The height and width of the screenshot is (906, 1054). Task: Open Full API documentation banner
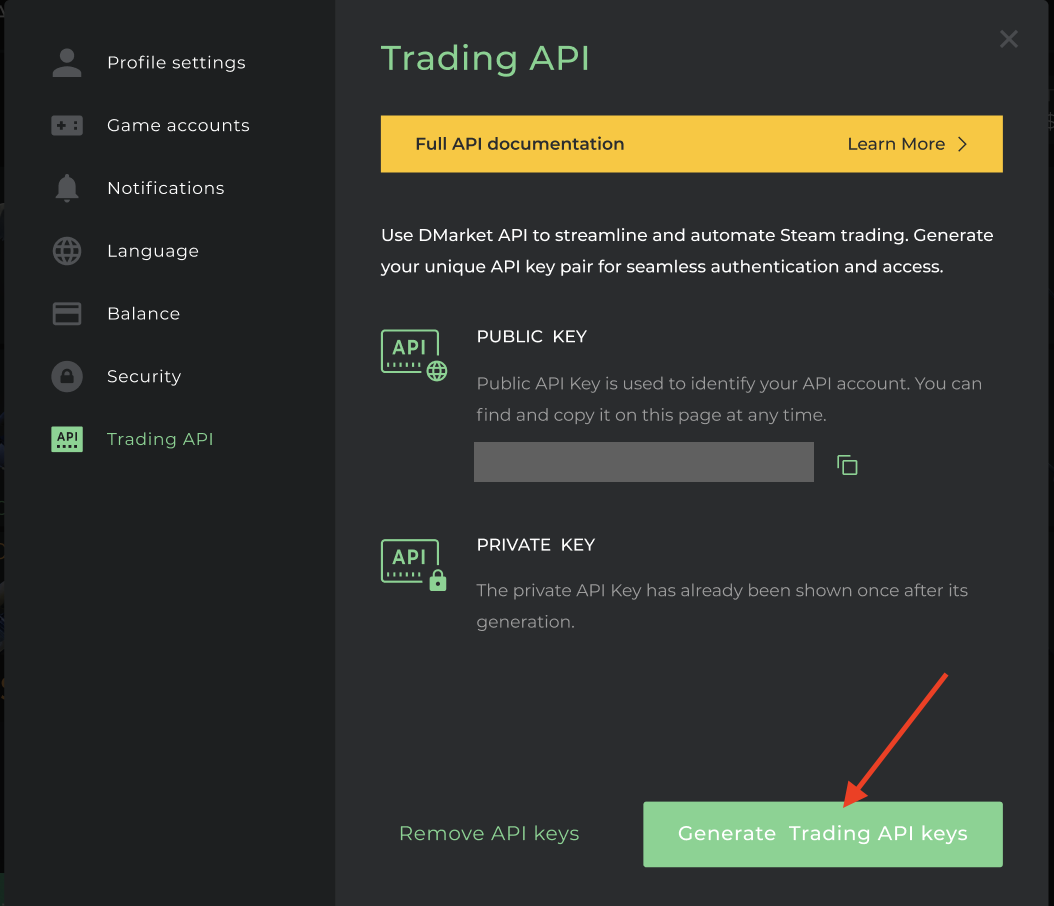pyautogui.click(x=692, y=144)
